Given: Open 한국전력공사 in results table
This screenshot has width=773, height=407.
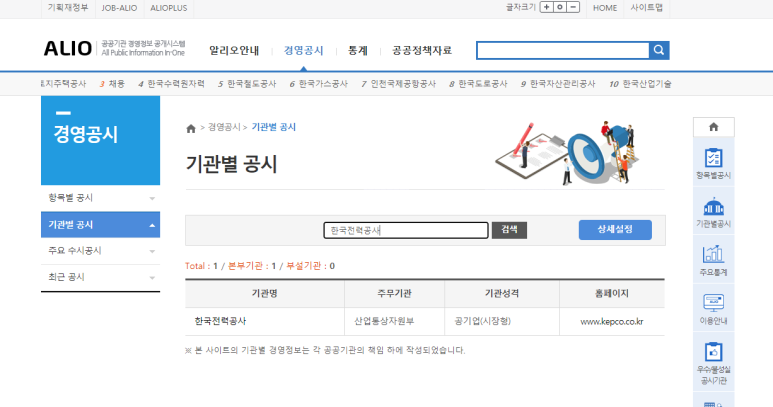Looking at the screenshot, I should click(220, 321).
